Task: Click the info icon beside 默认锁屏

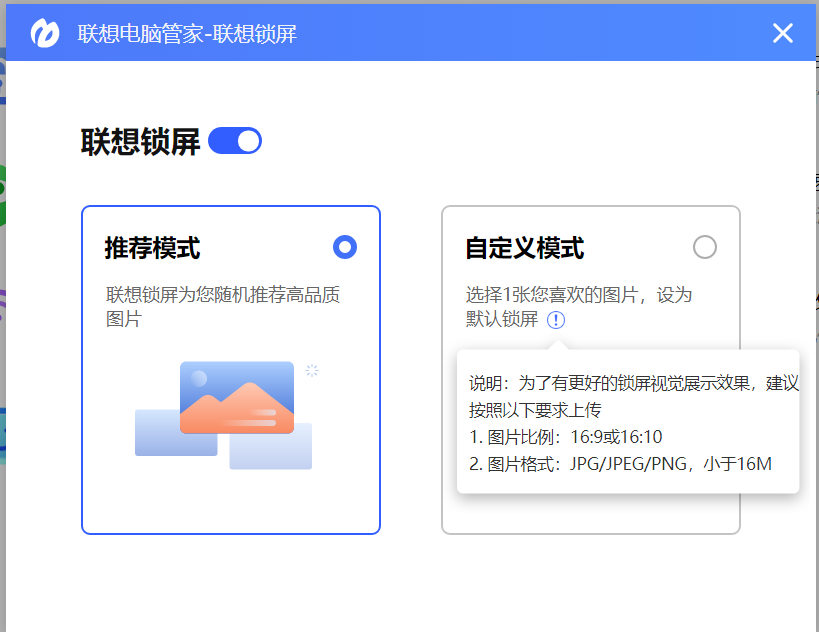Action: click(556, 320)
